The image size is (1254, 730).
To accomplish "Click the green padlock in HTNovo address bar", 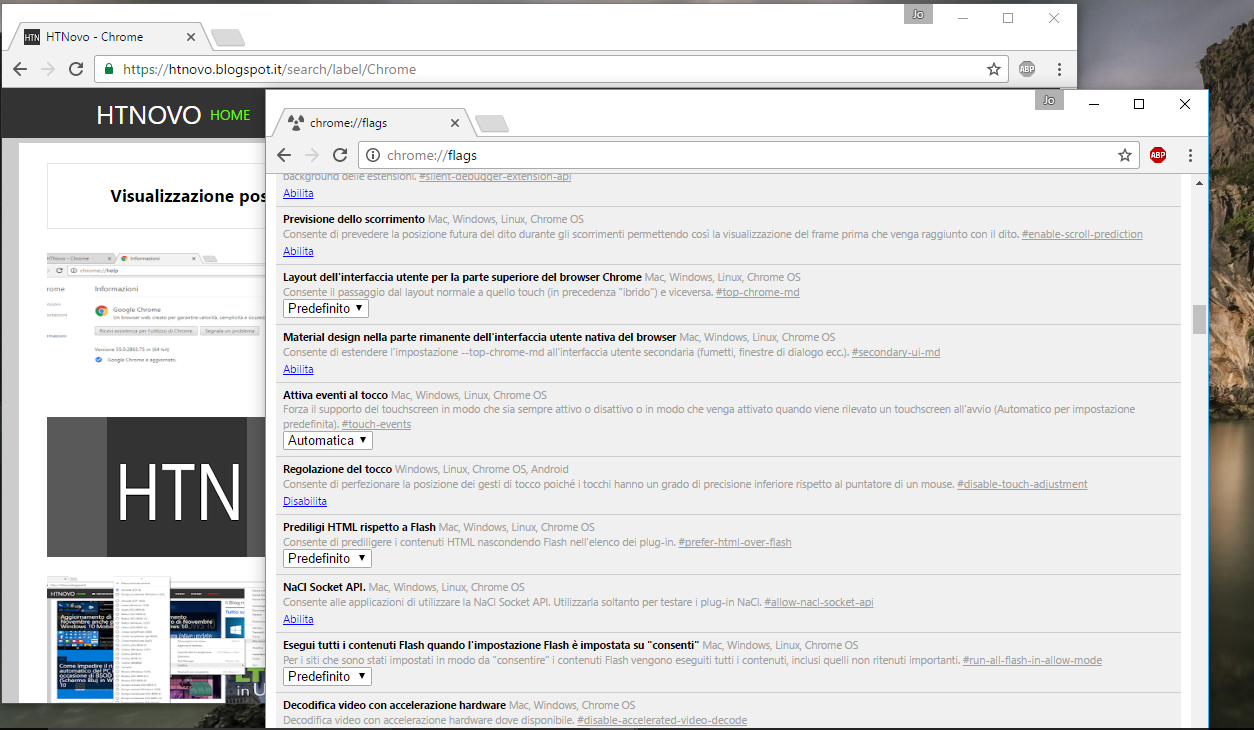I will [108, 69].
